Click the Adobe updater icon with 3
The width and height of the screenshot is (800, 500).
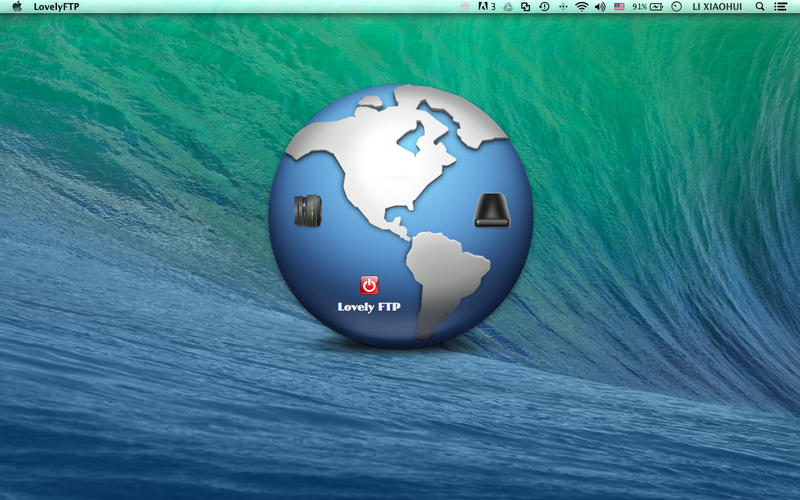pyautogui.click(x=486, y=7)
